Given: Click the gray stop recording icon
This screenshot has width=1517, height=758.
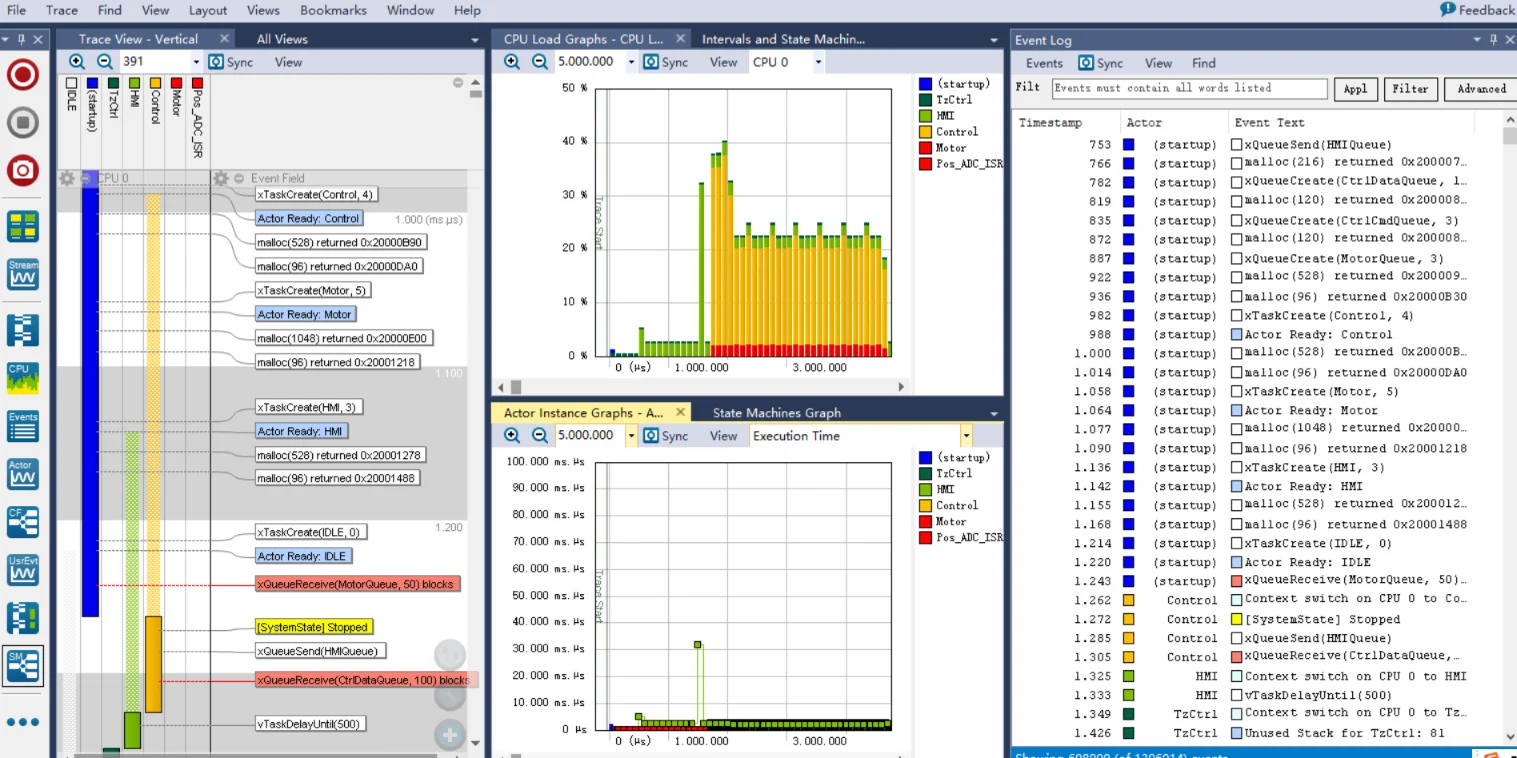Looking at the screenshot, I should pyautogui.click(x=23, y=123).
